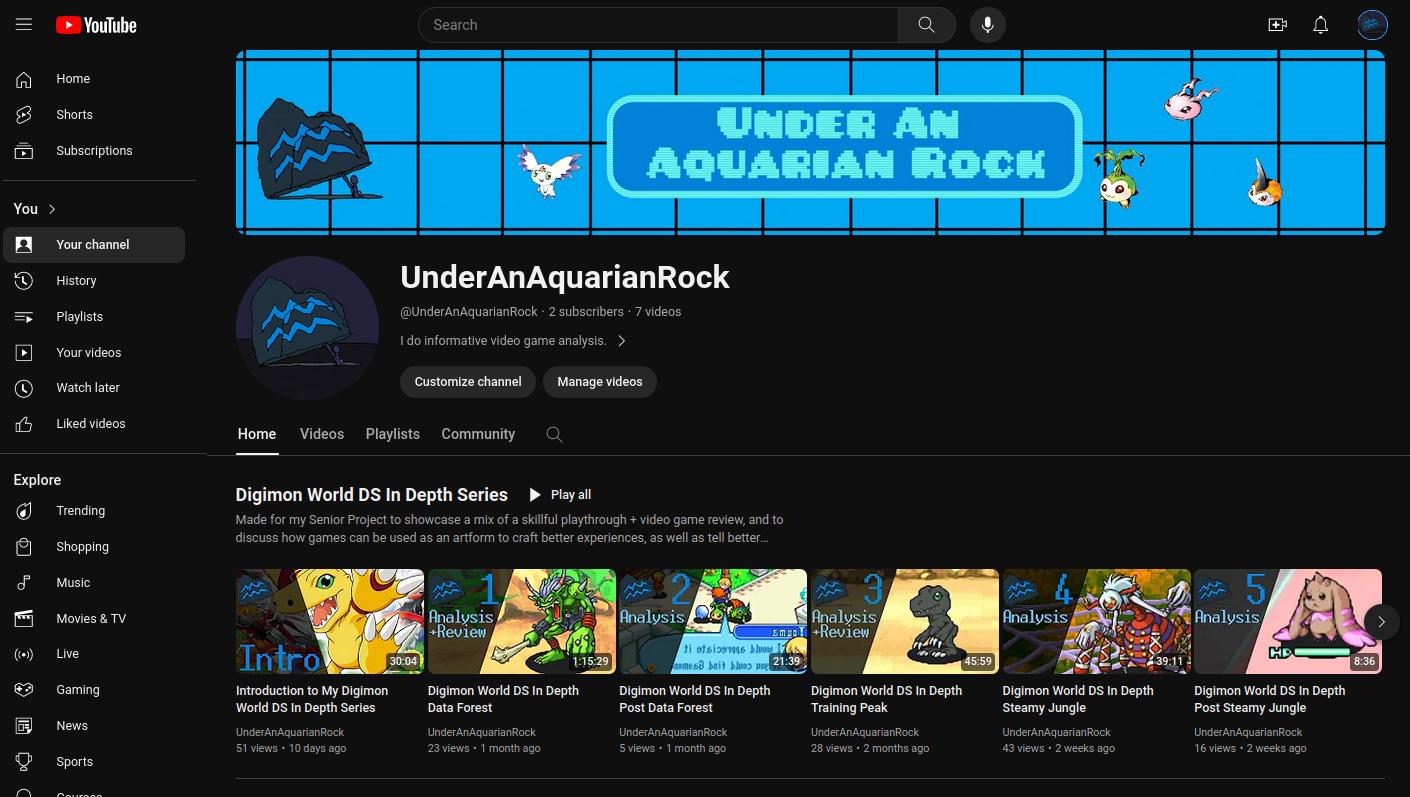The height and width of the screenshot is (797, 1410).
Task: Click the Sports trophy icon
Action: click(24, 762)
